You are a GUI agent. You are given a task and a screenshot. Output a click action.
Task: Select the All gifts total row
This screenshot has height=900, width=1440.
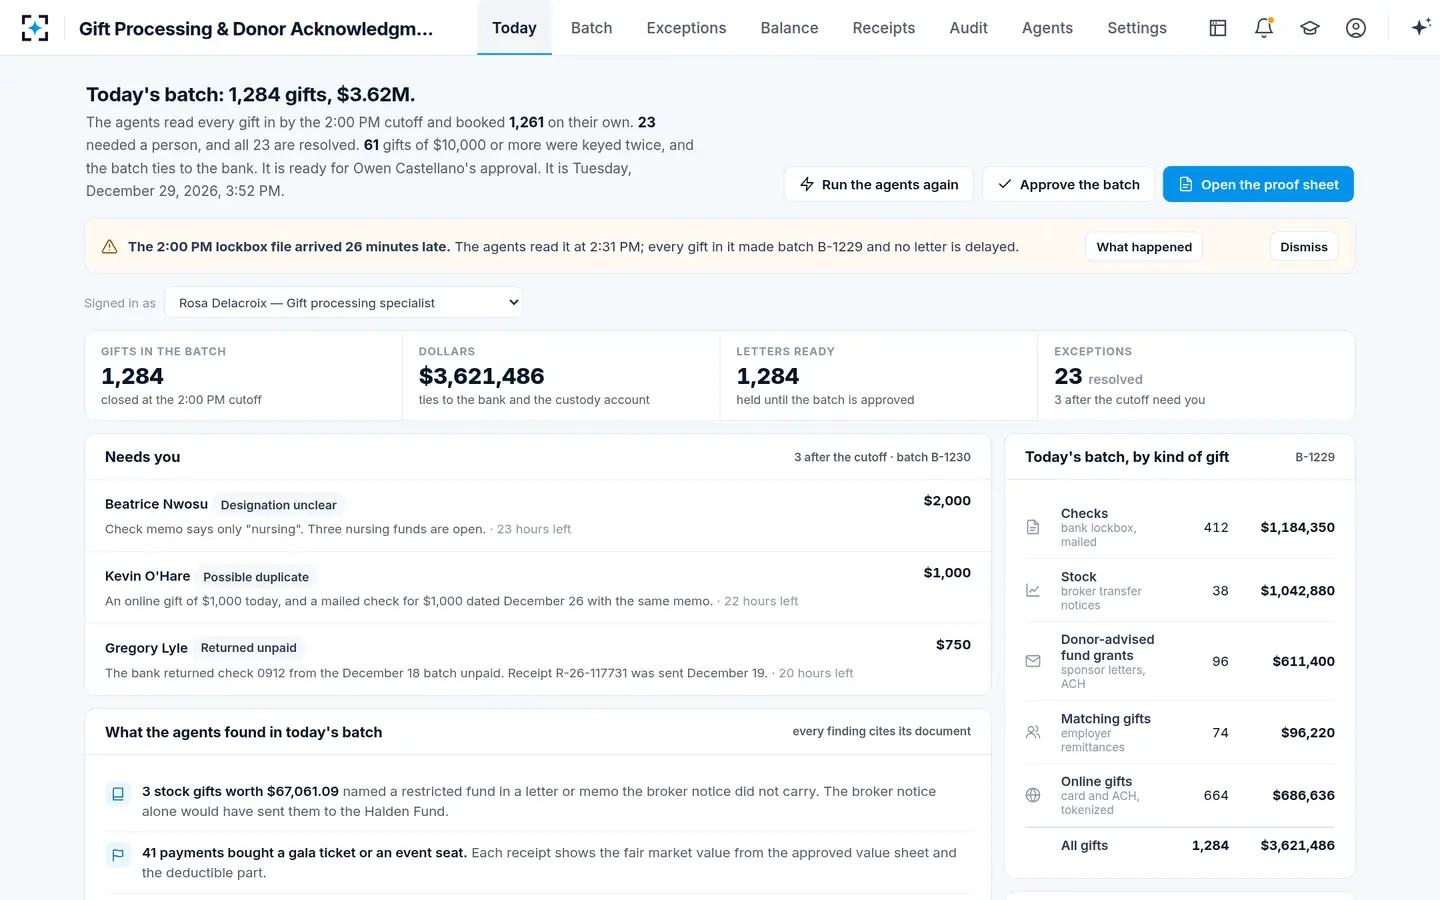[1180, 846]
